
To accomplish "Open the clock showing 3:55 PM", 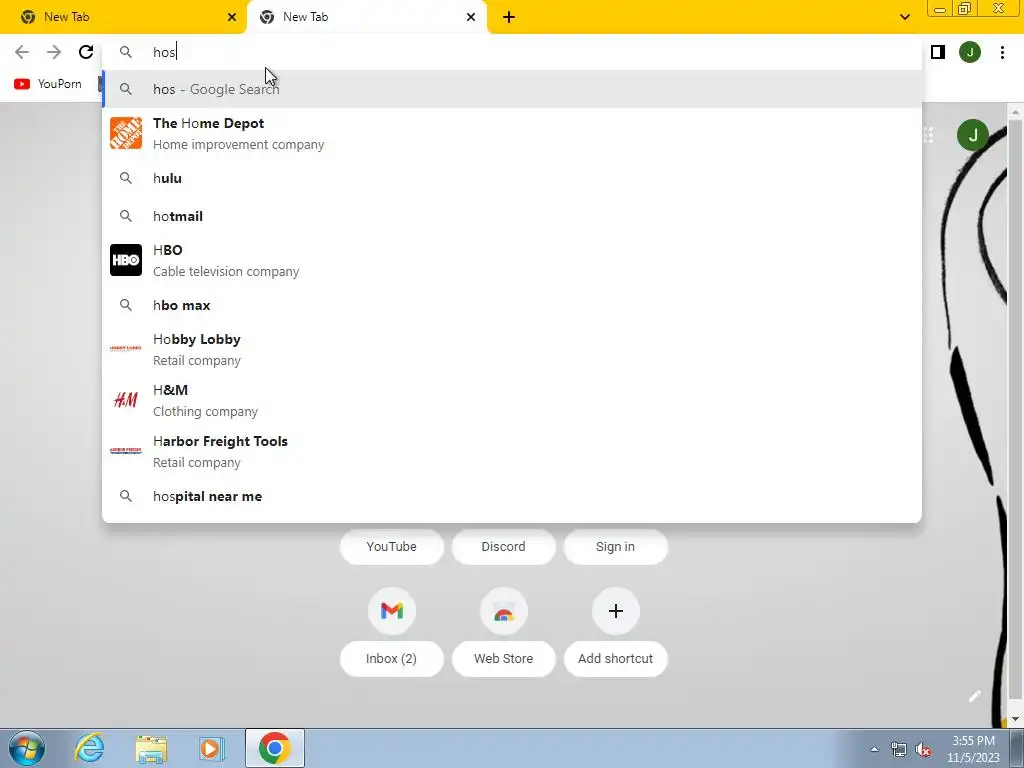I will tap(973, 749).
